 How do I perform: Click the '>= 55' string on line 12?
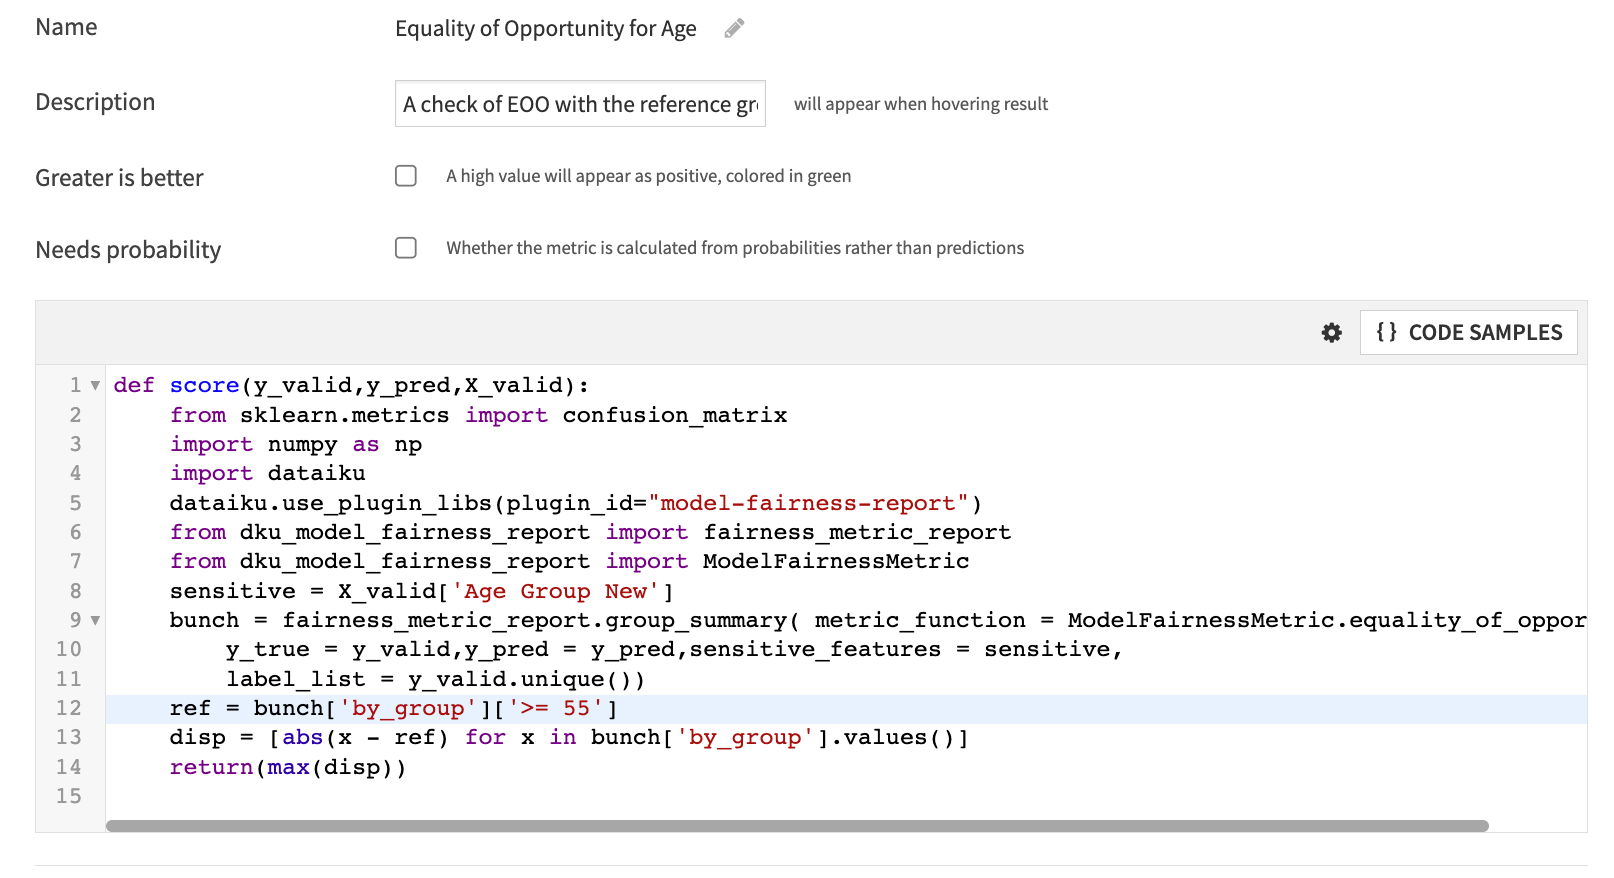point(555,709)
